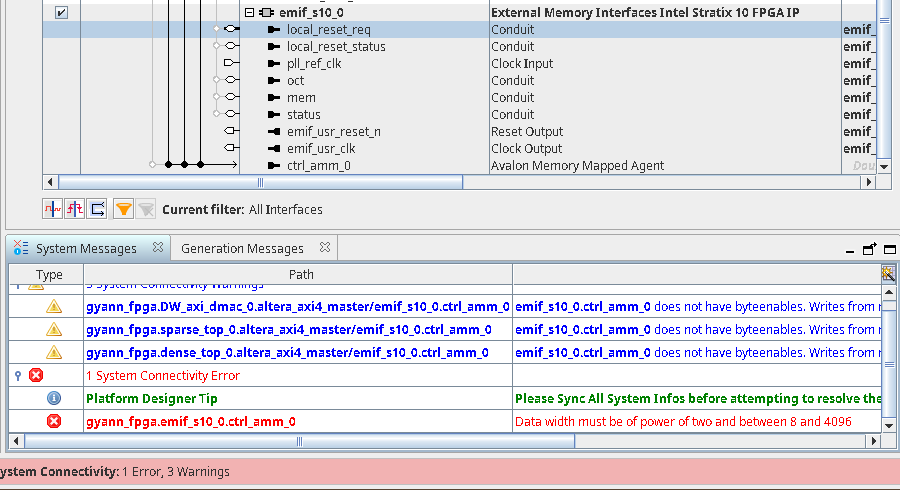
Task: Click the show clock domains filter icon
Action: pyautogui.click(x=53, y=209)
